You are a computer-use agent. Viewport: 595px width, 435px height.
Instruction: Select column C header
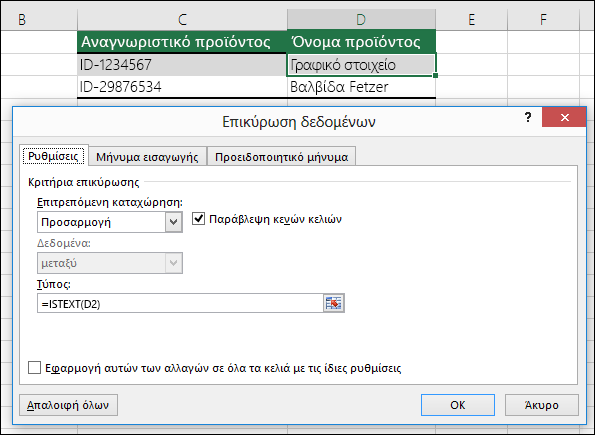point(182,19)
